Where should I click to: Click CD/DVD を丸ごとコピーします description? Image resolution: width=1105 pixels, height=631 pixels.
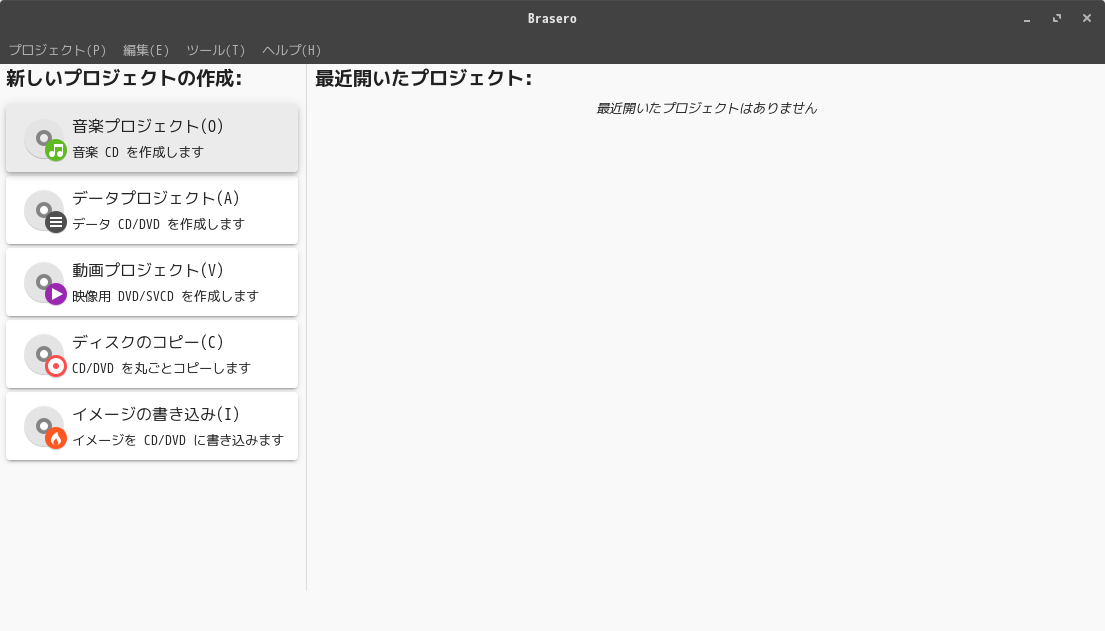[161, 368]
